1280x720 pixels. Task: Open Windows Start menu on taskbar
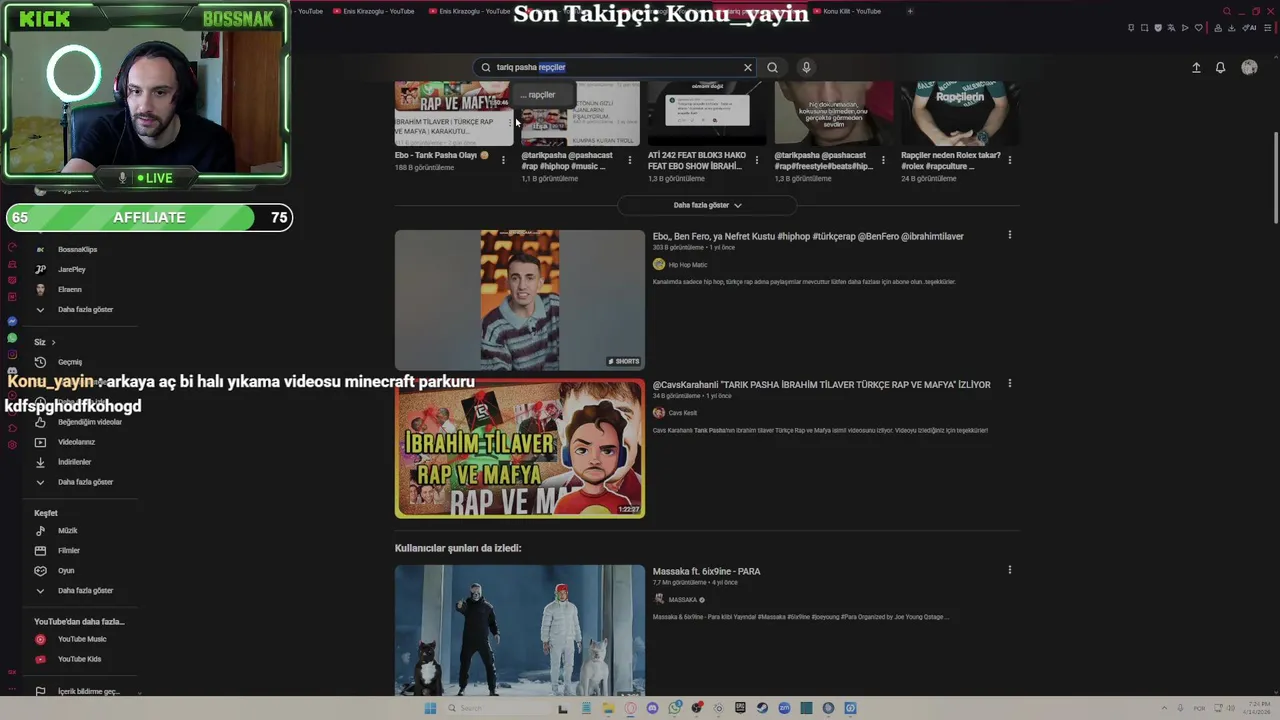[x=430, y=708]
